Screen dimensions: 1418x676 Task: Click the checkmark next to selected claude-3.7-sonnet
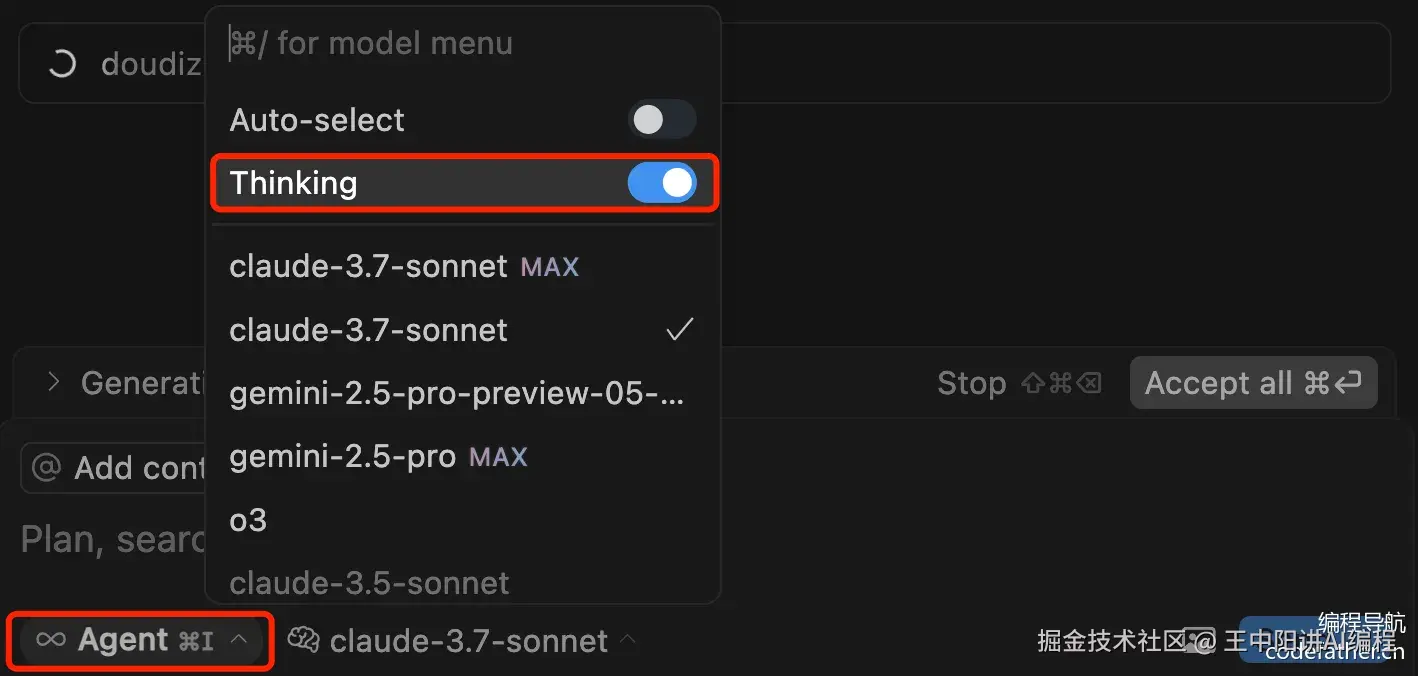click(680, 329)
